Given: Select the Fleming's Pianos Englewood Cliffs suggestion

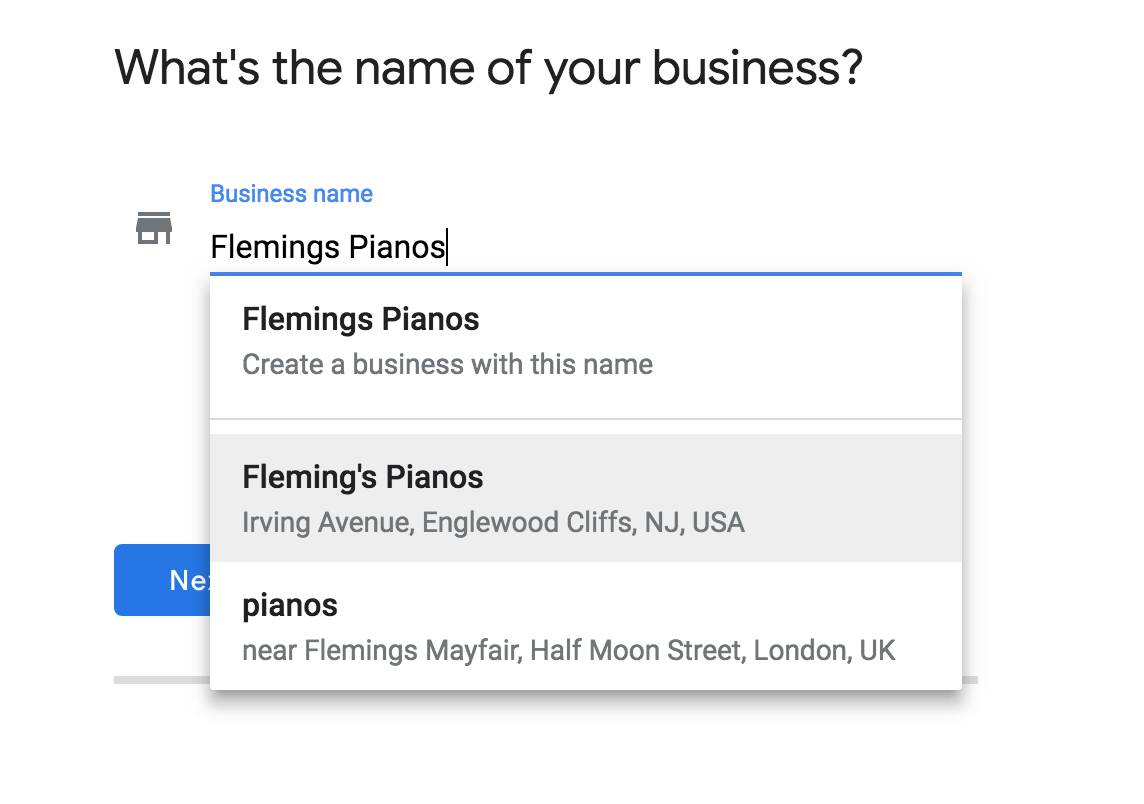Looking at the screenshot, I should point(586,498).
